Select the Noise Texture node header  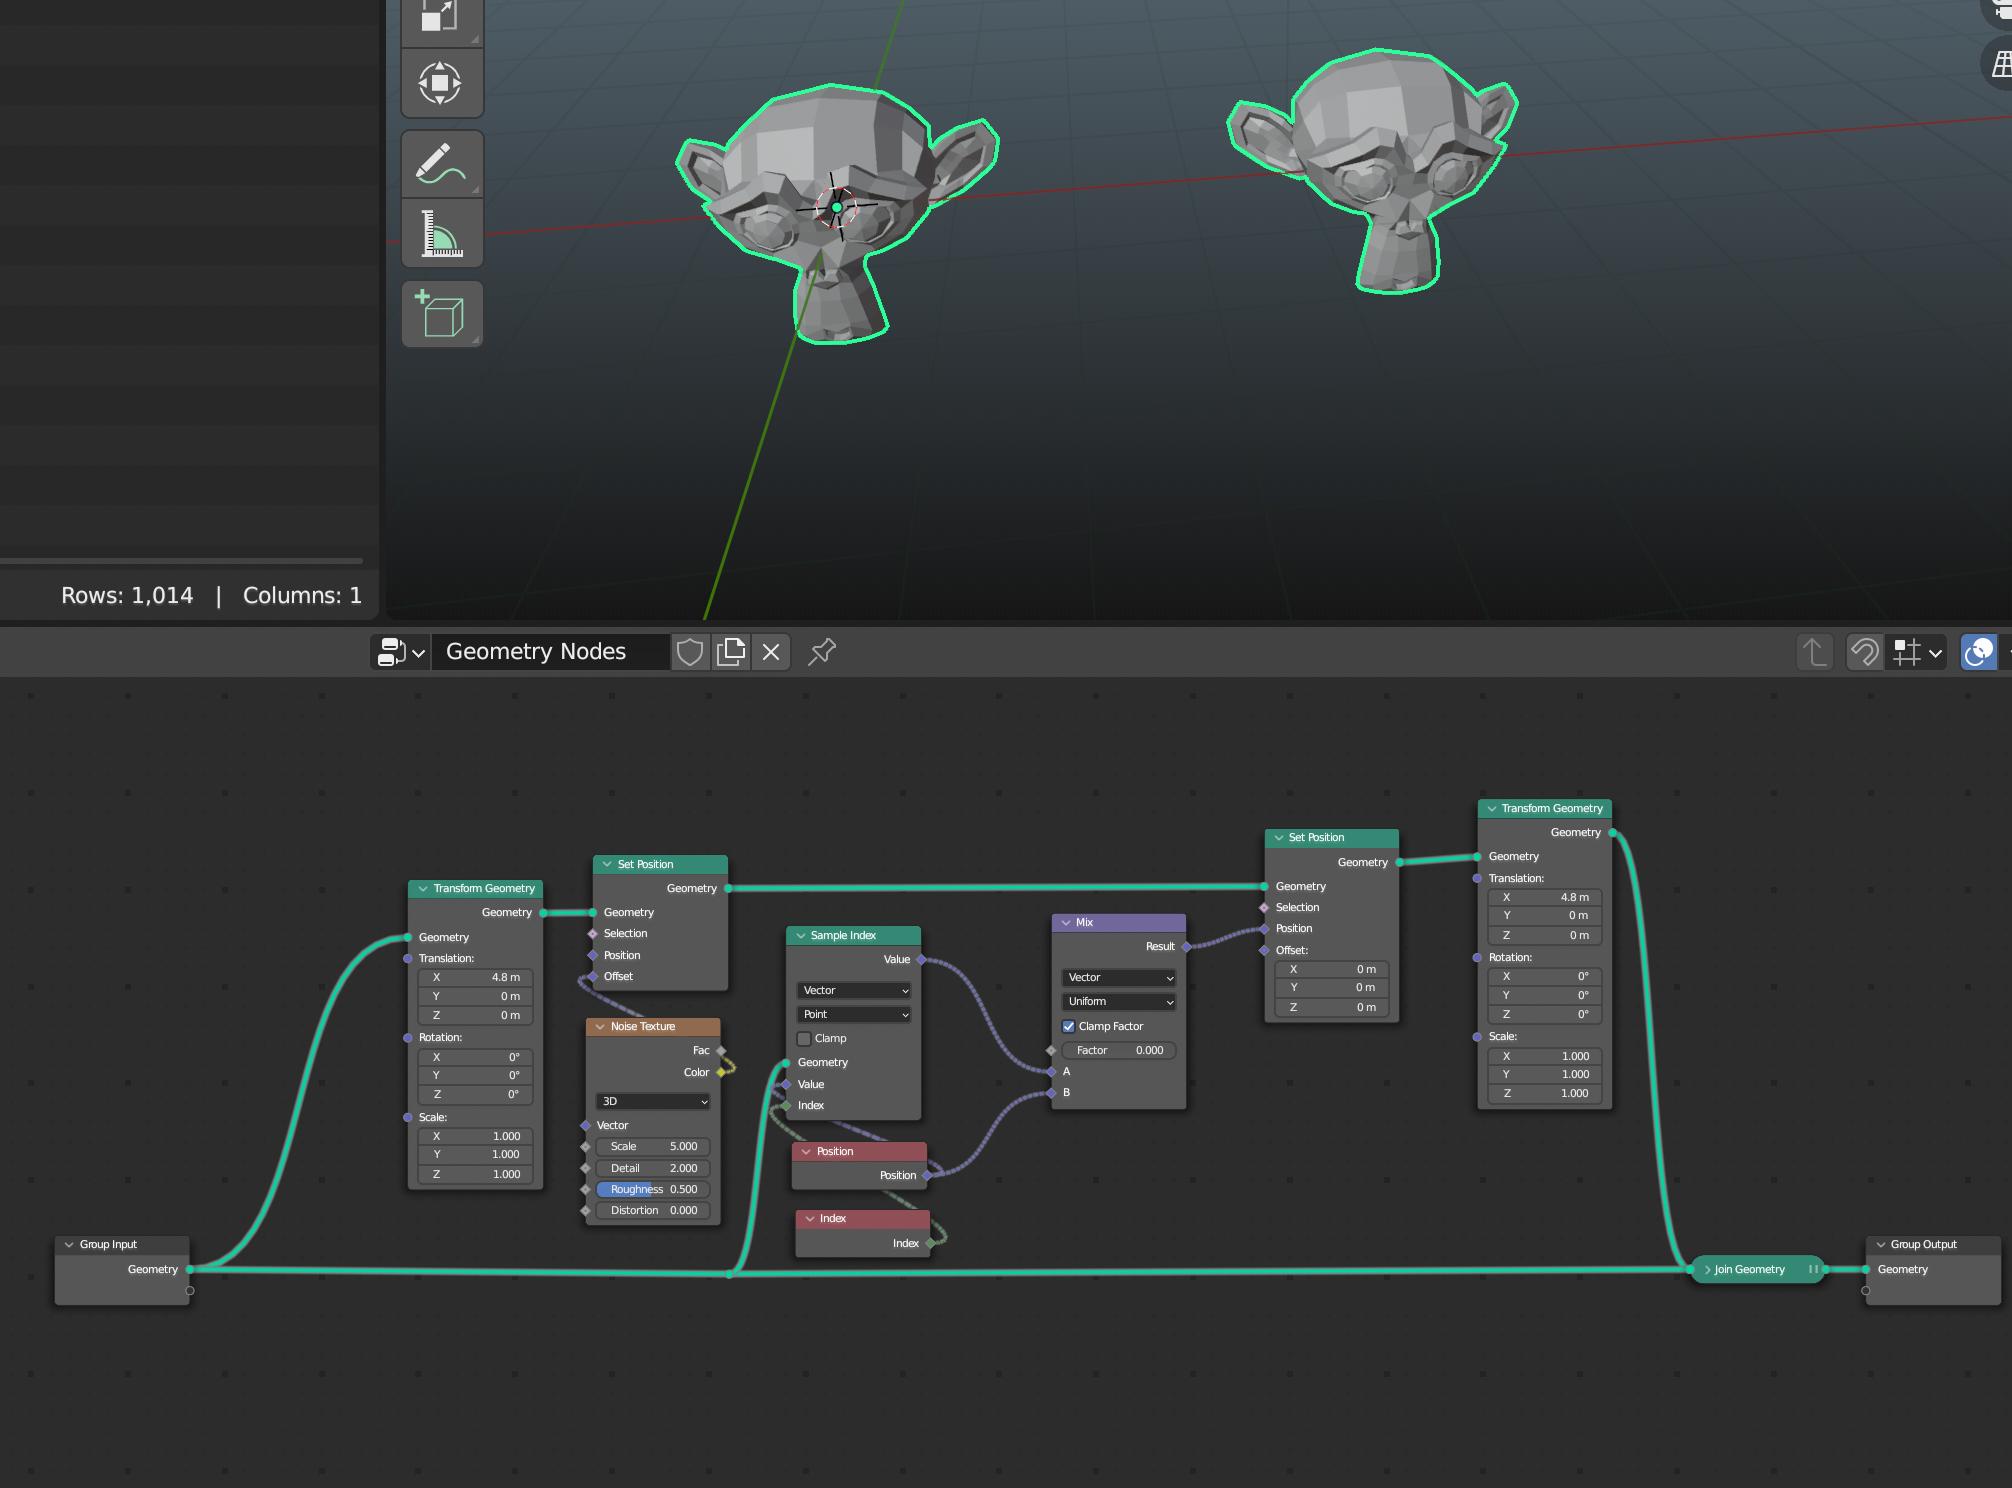point(653,1027)
